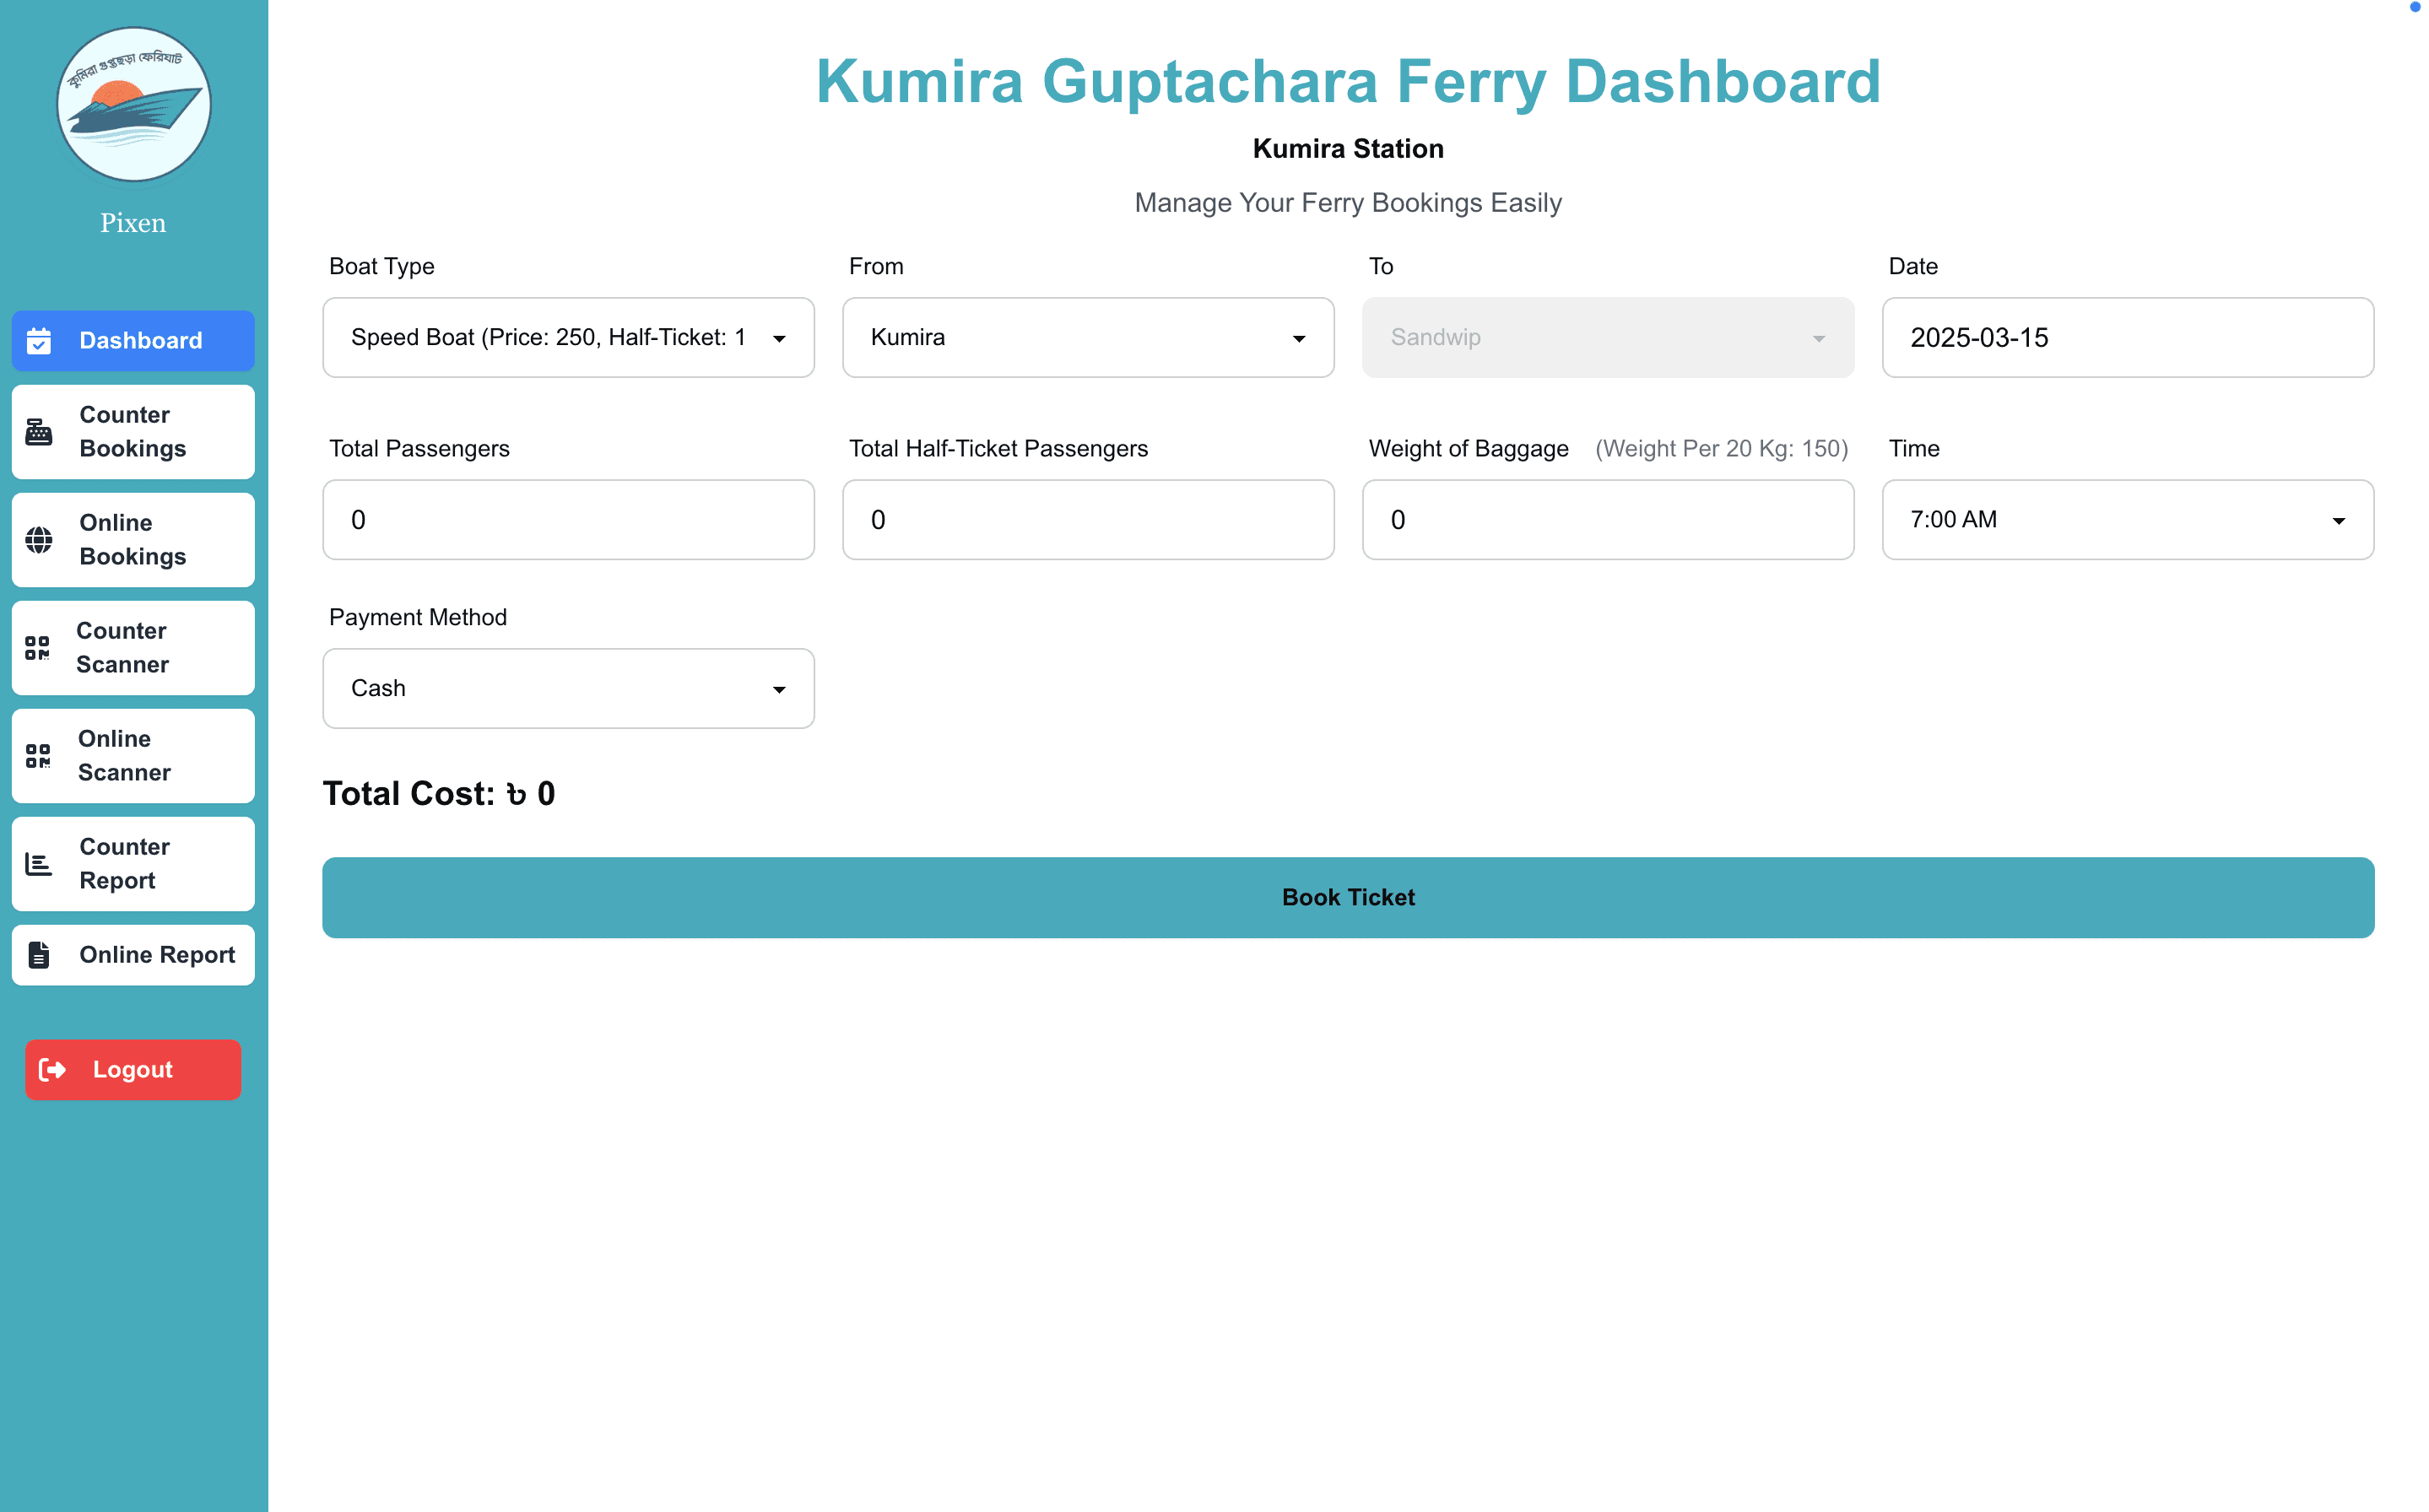Select the Counter Report chart icon

(39, 863)
